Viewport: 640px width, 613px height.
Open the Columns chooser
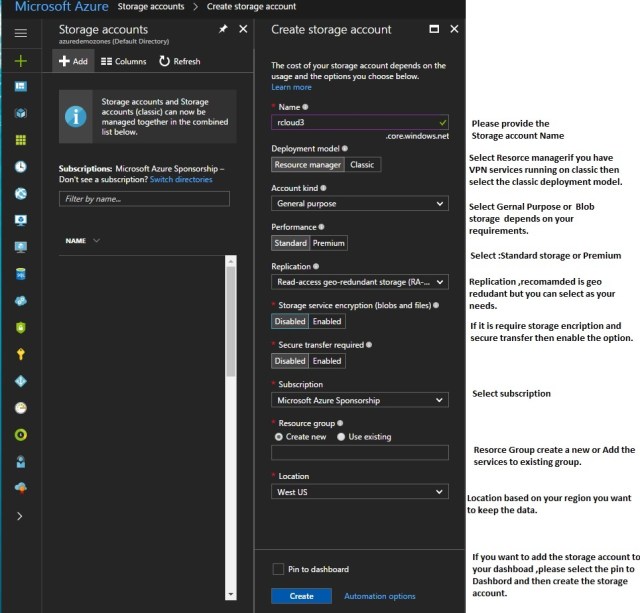[123, 61]
